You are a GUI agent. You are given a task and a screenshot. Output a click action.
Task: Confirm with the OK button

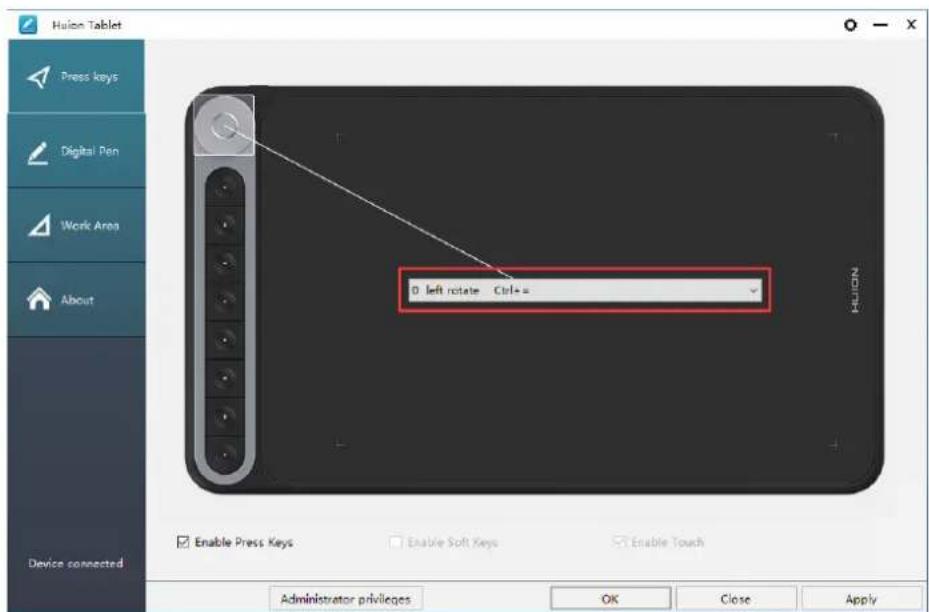(x=610, y=598)
